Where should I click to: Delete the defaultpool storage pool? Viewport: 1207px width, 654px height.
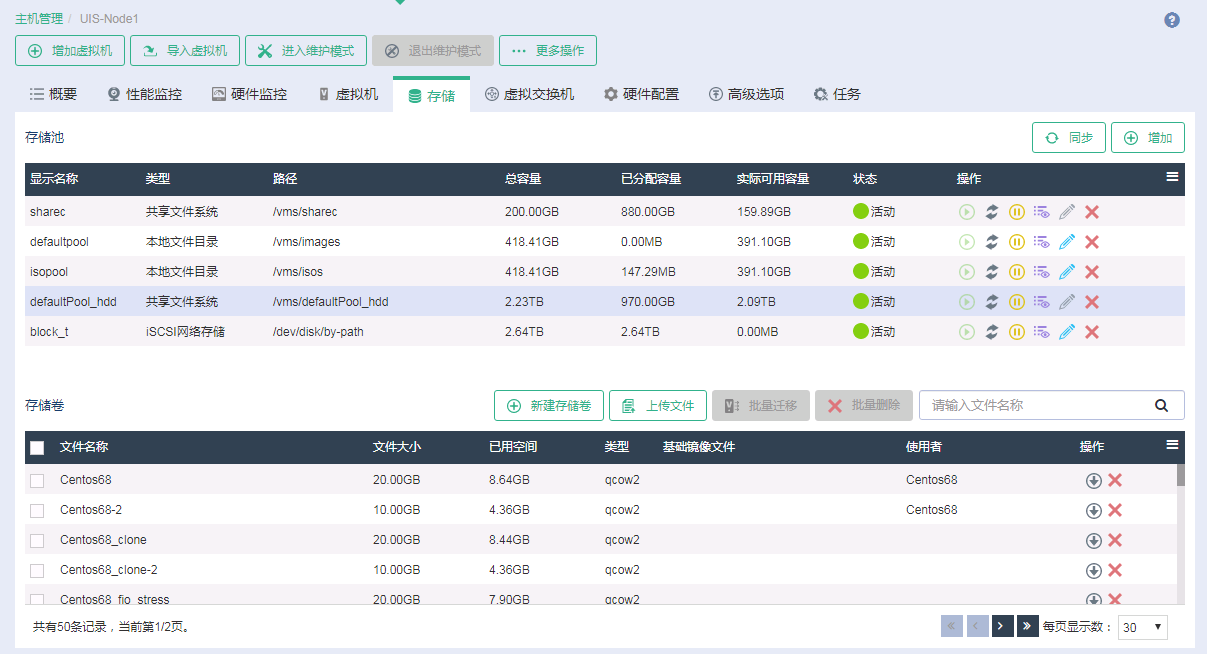[1092, 242]
